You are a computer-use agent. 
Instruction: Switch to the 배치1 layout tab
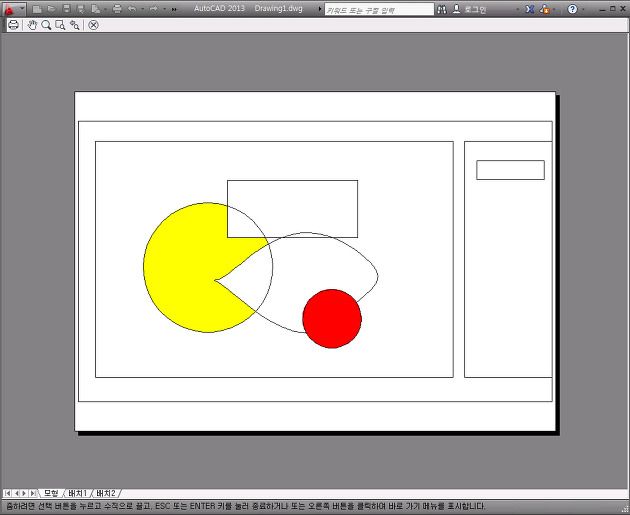pyautogui.click(x=78, y=493)
